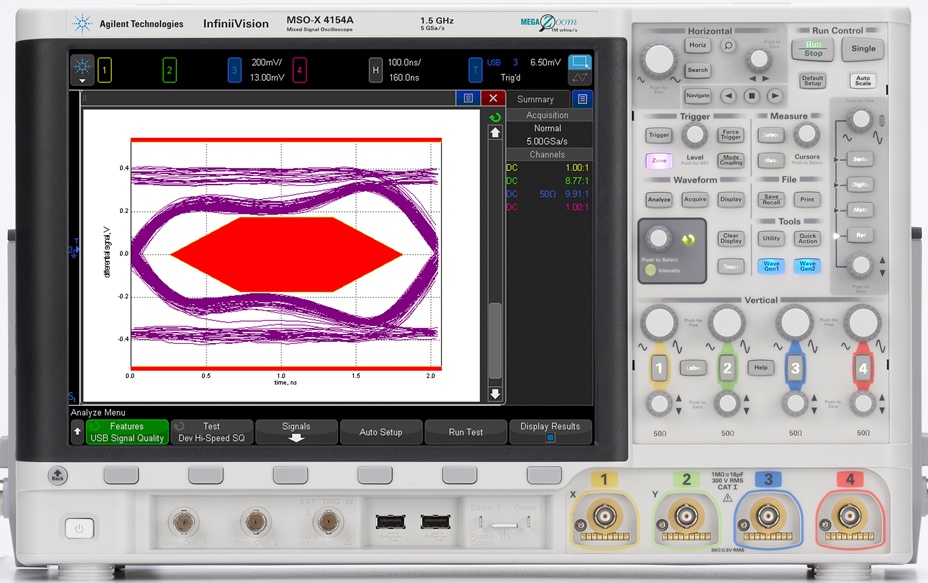Select the Run Test softkey
The width and height of the screenshot is (928, 583).
[466, 432]
